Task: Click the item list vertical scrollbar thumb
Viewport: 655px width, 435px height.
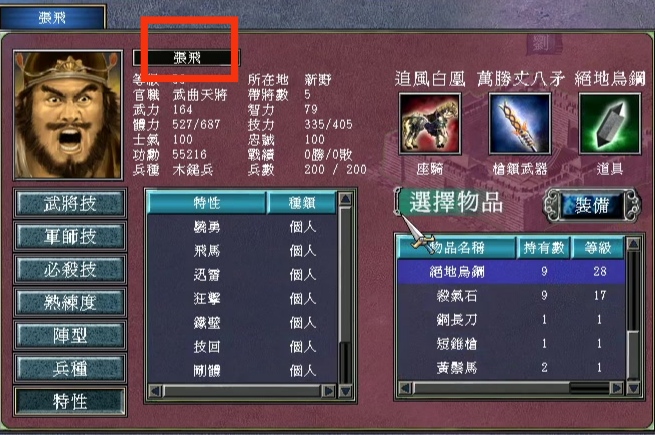Action: pos(633,354)
